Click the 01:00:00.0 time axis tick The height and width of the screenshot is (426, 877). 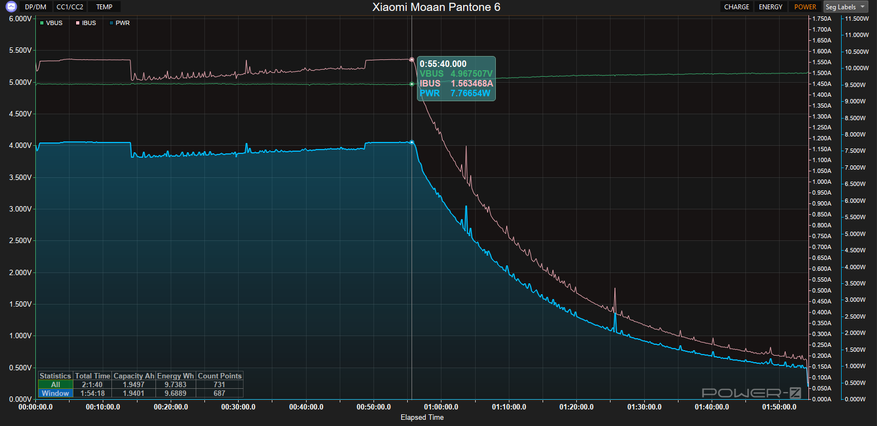pyautogui.click(x=442, y=408)
